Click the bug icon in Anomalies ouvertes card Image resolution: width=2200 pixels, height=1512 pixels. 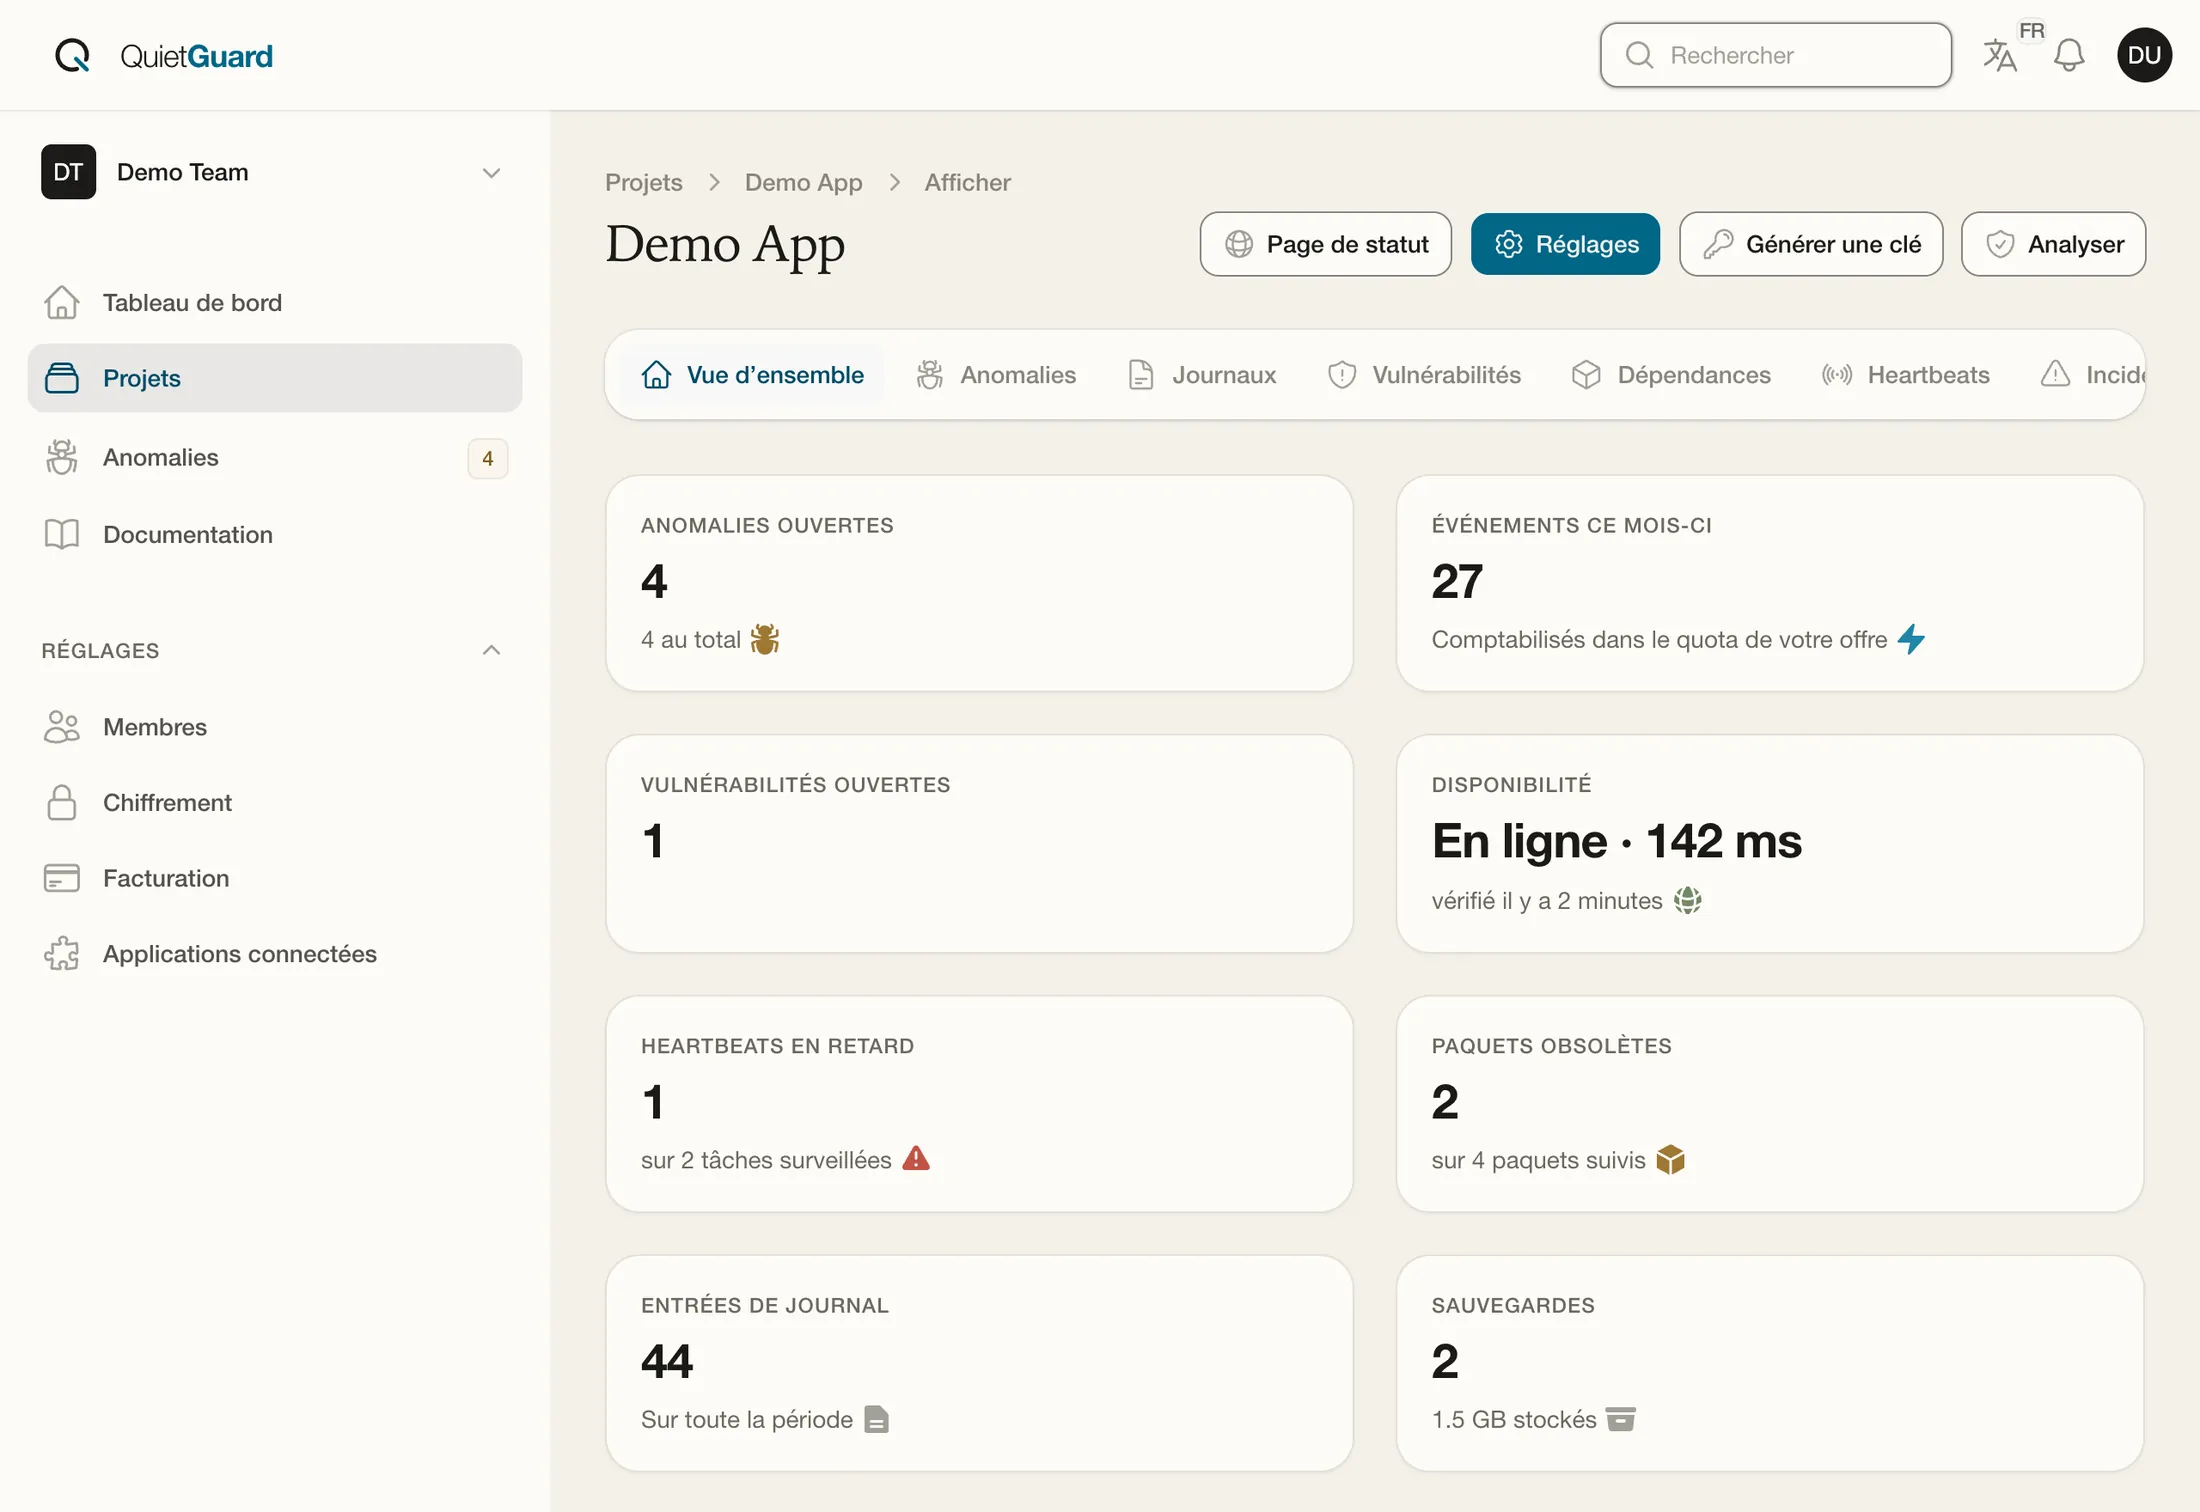click(765, 639)
